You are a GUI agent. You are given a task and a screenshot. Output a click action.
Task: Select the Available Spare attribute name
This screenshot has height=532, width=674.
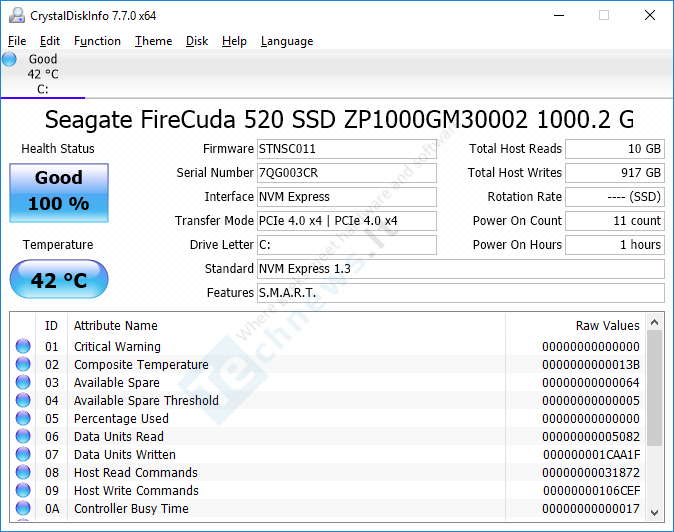(x=116, y=382)
